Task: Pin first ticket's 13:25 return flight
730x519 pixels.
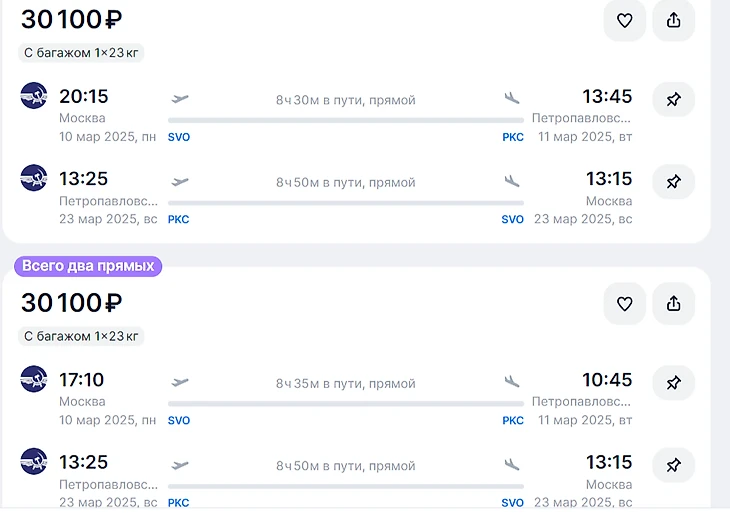Action: pyautogui.click(x=673, y=182)
